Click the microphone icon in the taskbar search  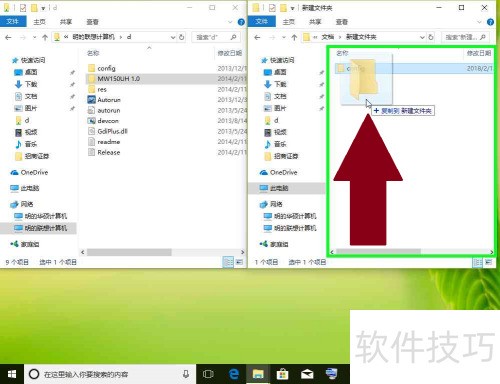186,374
